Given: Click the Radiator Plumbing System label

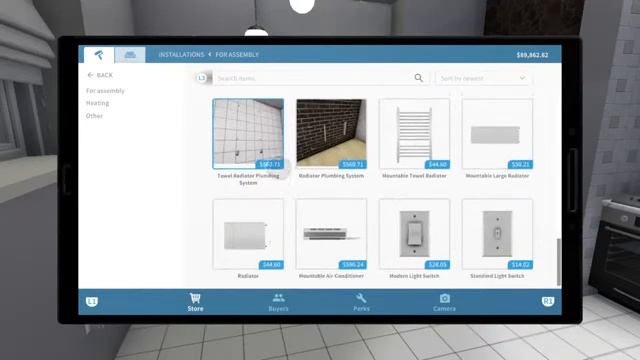Looking at the screenshot, I should coord(331,176).
